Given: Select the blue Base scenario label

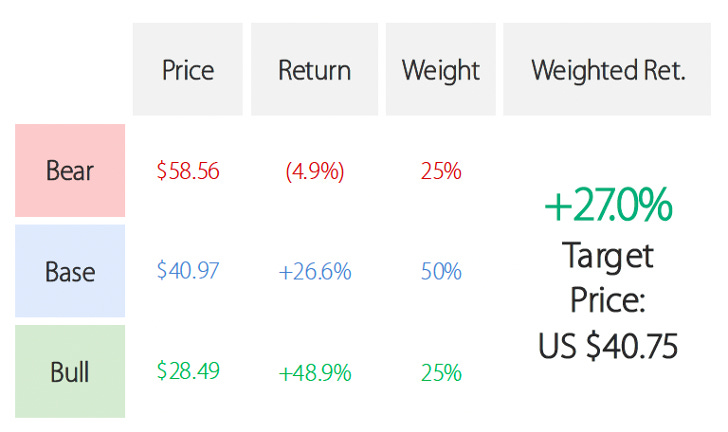Looking at the screenshot, I should (x=70, y=271).
